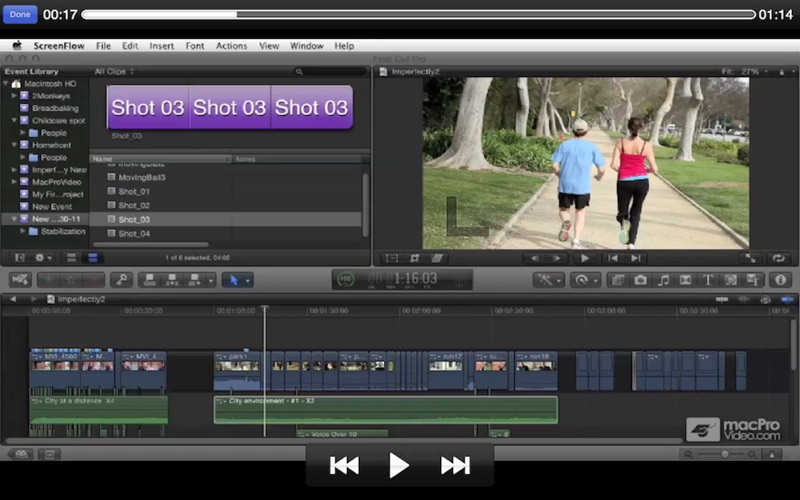Viewport: 800px width, 500px height.
Task: Adjust the timeline zoom slider
Action: click(x=723, y=454)
